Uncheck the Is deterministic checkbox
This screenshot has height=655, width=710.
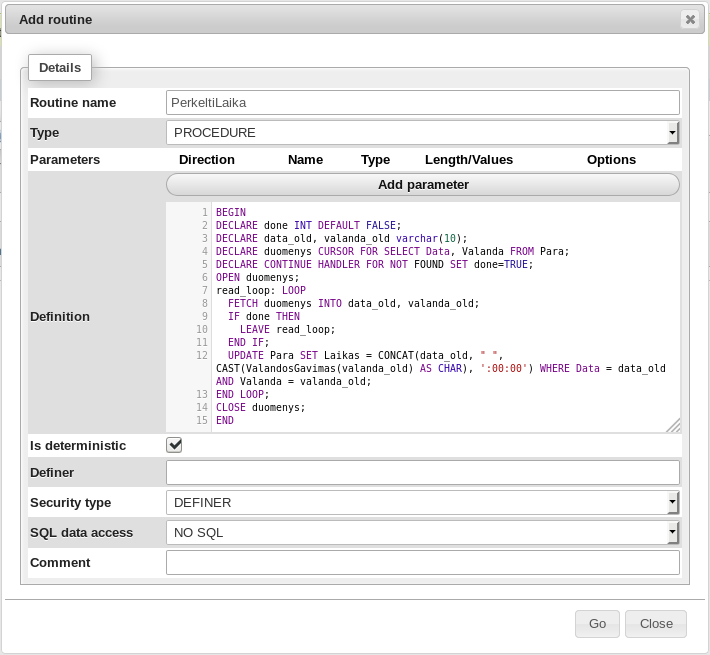[174, 445]
